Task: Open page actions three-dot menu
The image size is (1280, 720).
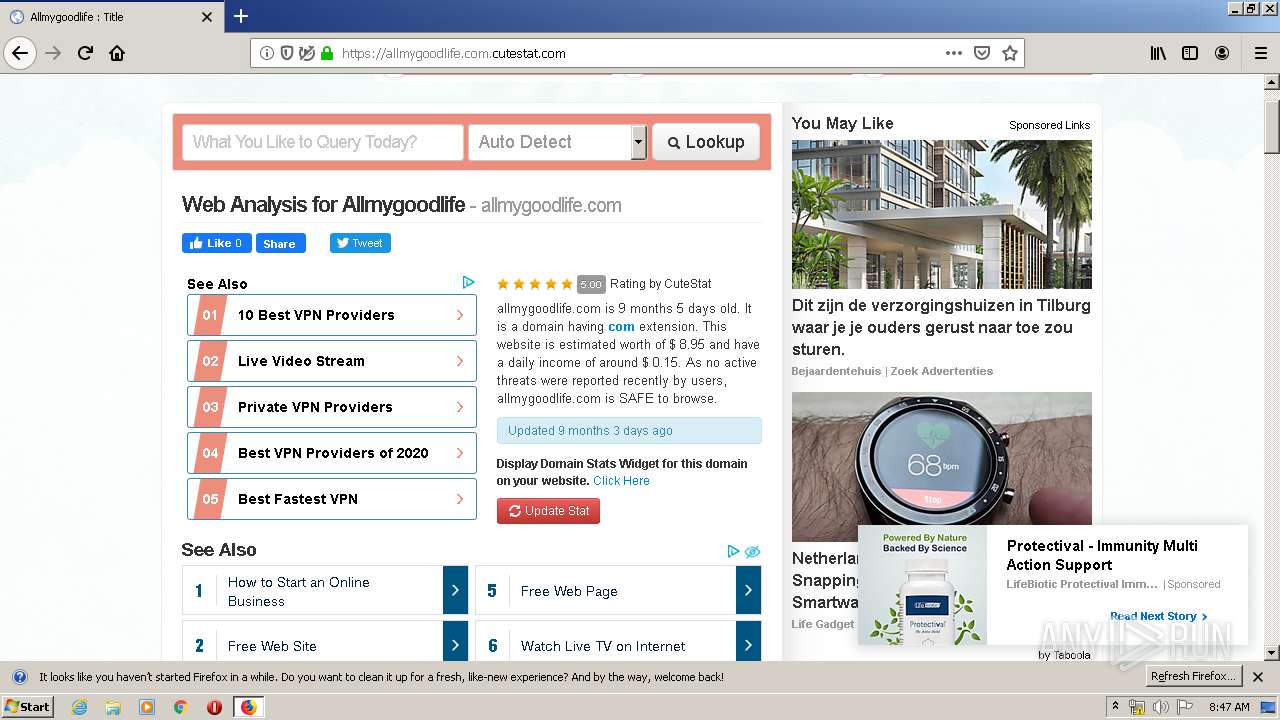Action: [954, 53]
